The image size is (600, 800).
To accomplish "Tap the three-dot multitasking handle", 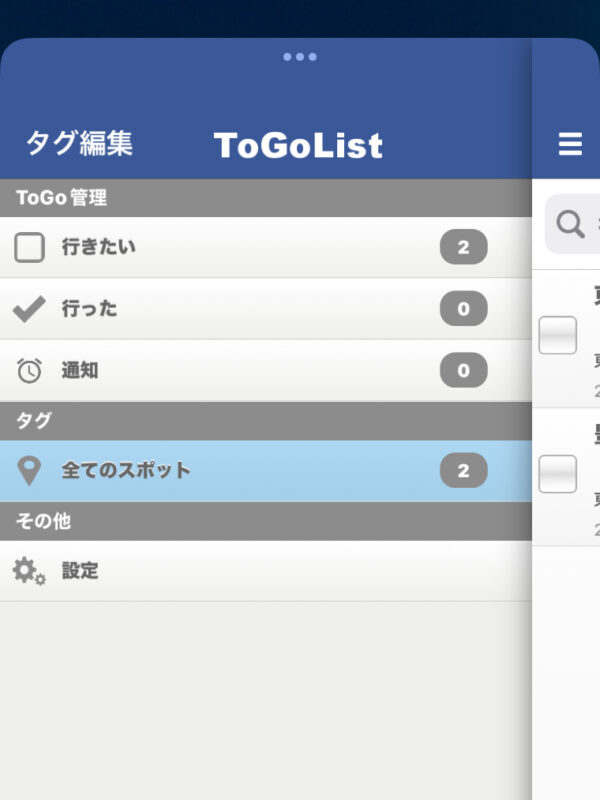I will (300, 57).
